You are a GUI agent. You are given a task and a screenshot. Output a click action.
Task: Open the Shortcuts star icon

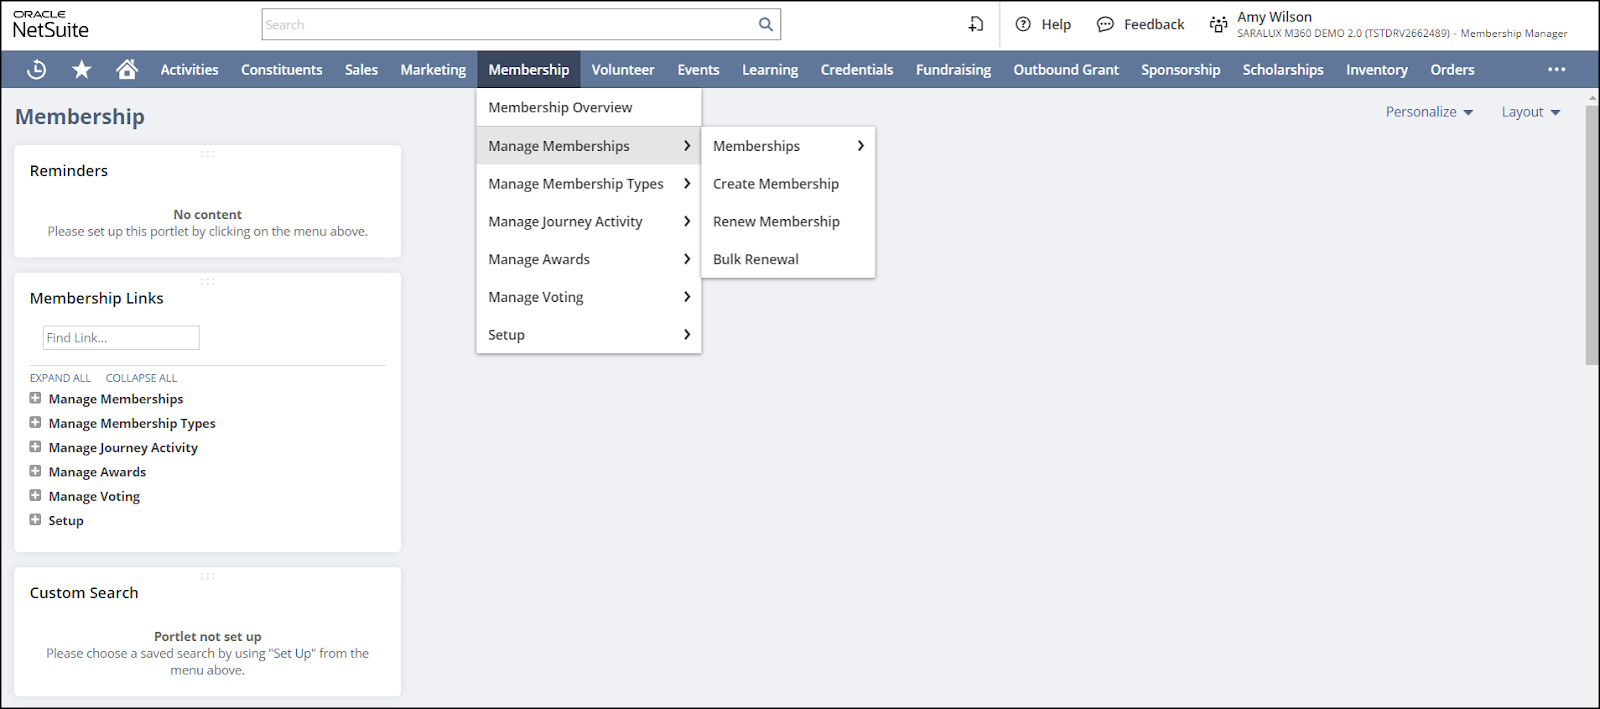click(82, 69)
